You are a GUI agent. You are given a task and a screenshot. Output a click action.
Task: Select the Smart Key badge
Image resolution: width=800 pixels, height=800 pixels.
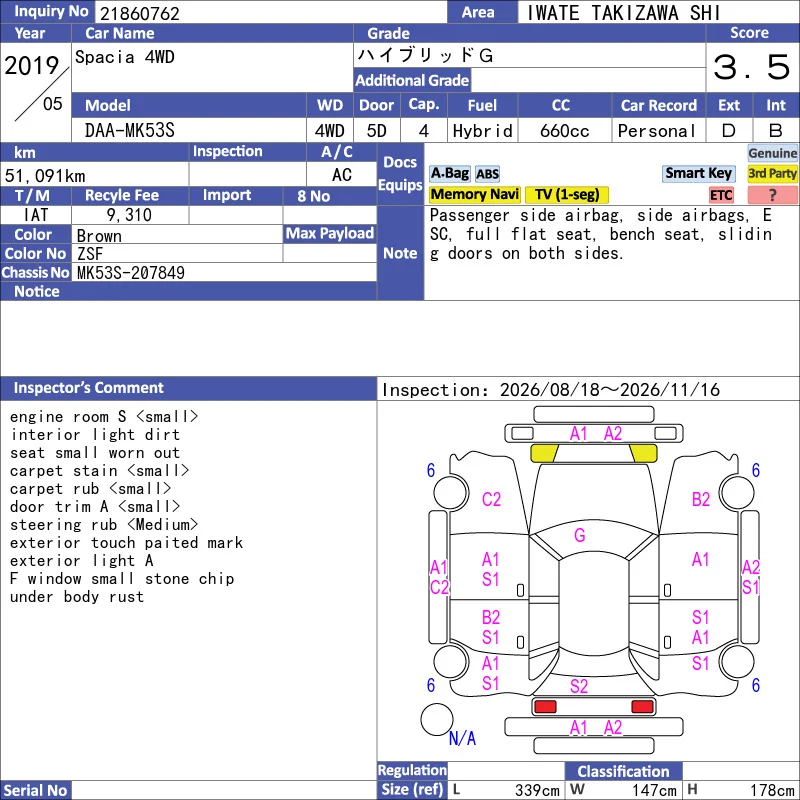point(698,173)
